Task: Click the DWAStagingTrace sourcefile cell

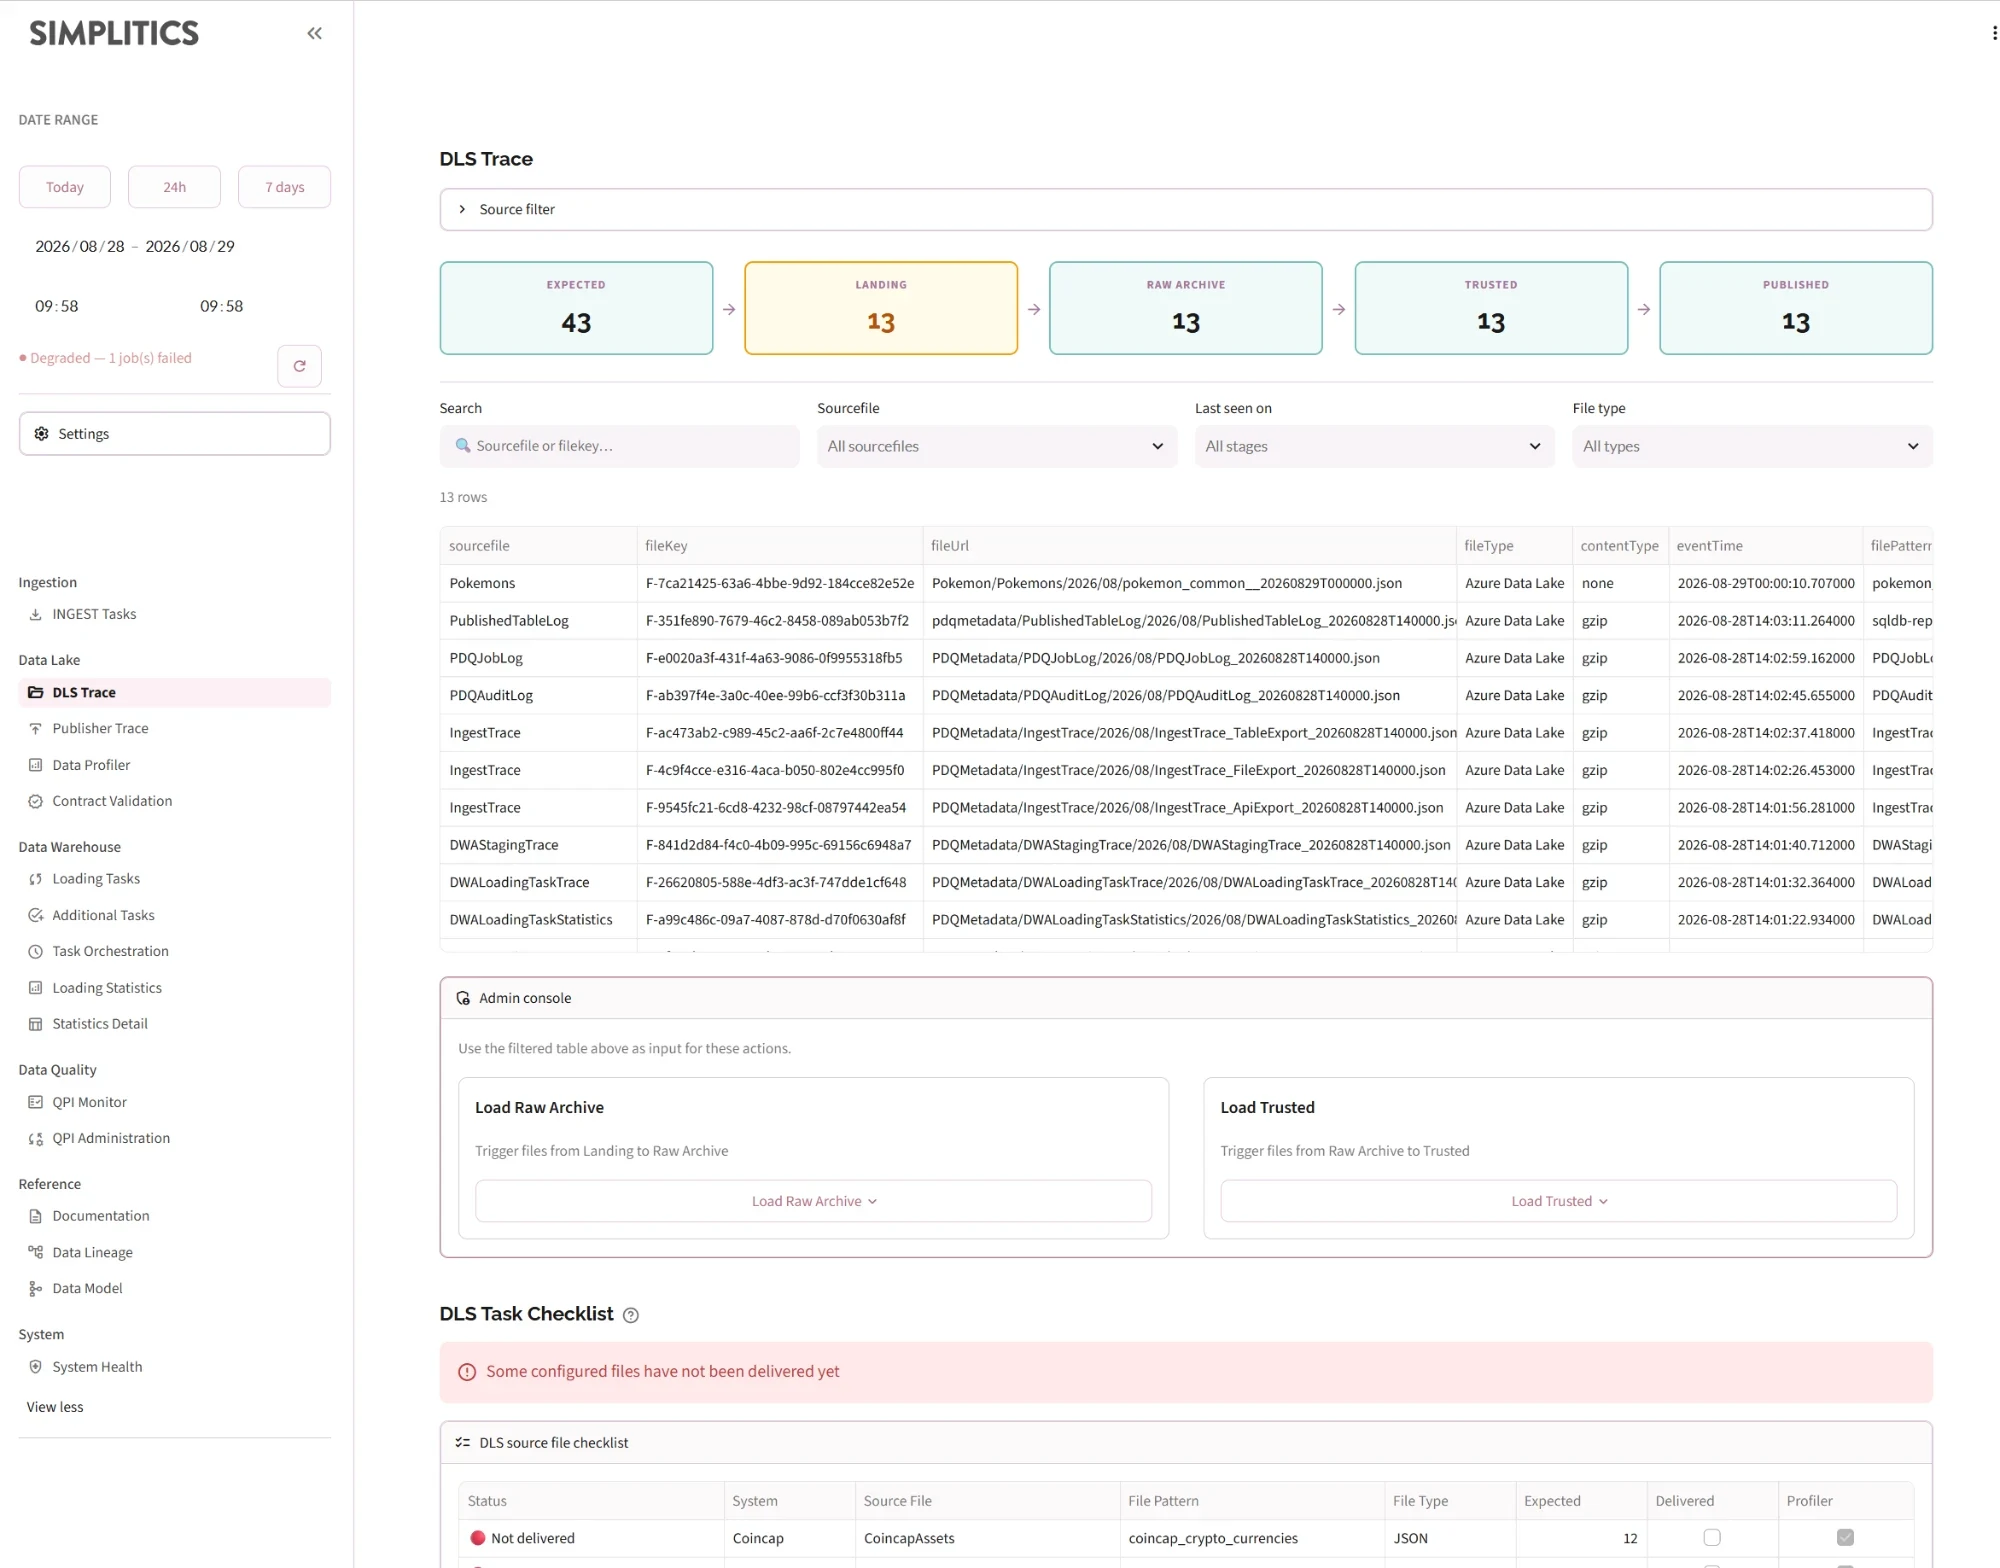Action: 539,845
